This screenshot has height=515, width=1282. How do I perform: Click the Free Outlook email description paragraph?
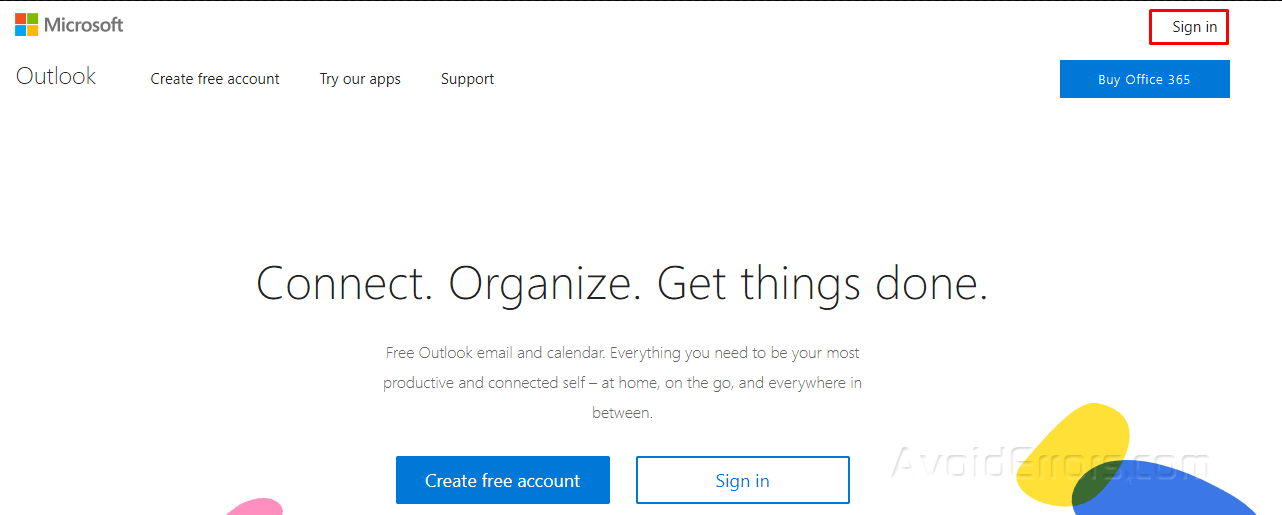tap(622, 382)
